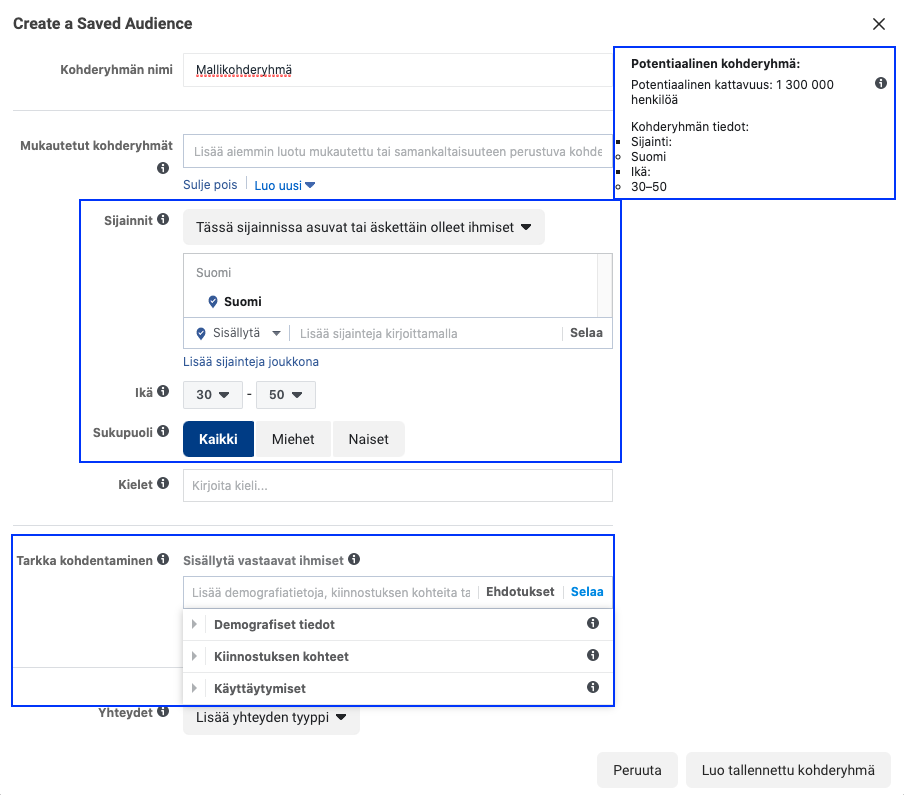
Task: Expand Demografiset tiedot category
Action: coord(194,624)
